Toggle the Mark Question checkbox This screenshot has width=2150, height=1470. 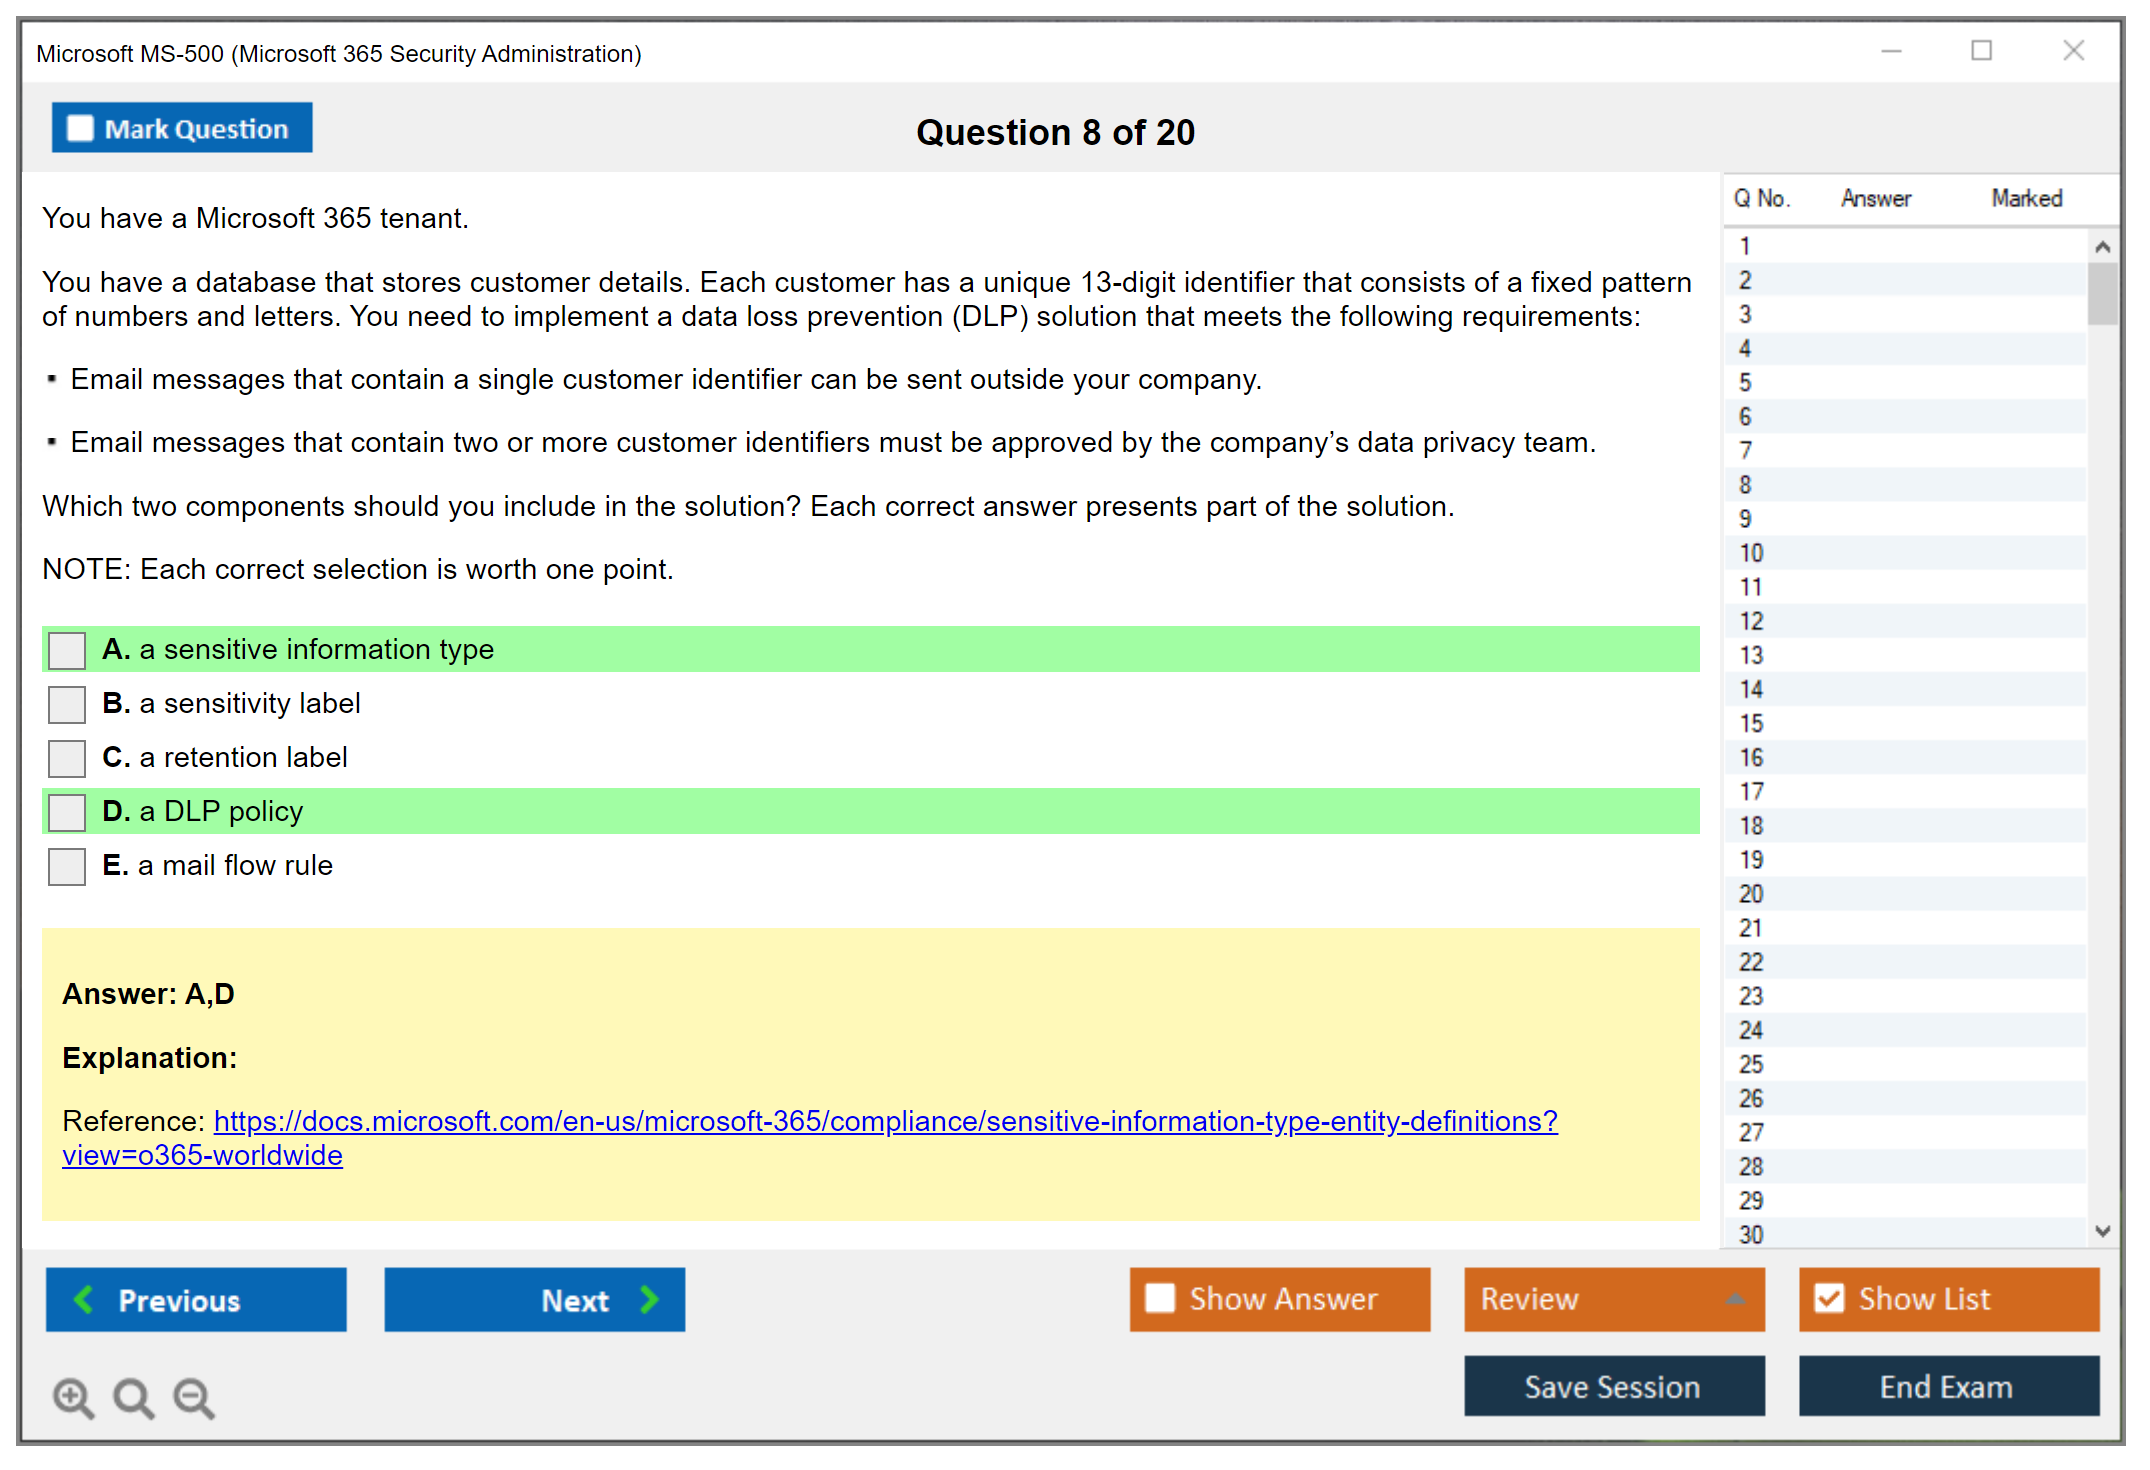point(80,129)
